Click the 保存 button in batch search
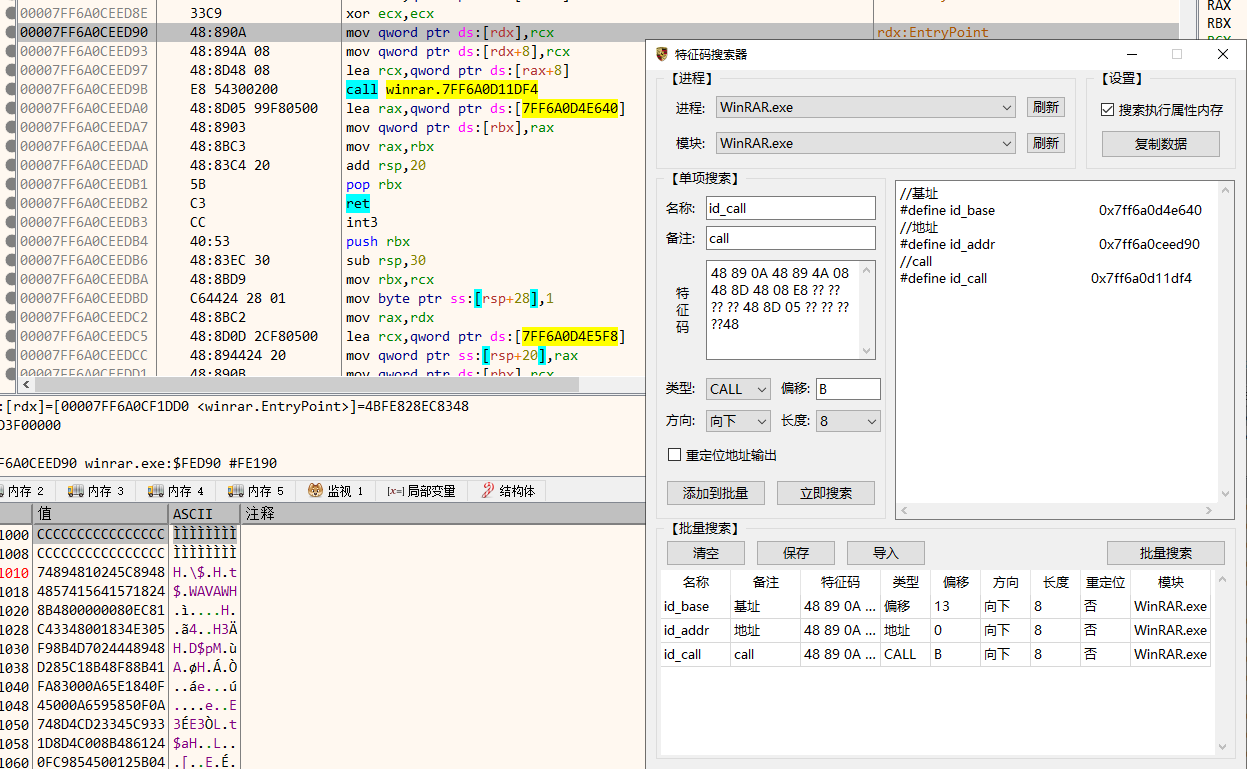Image resolution: width=1247 pixels, height=769 pixels. coord(796,553)
